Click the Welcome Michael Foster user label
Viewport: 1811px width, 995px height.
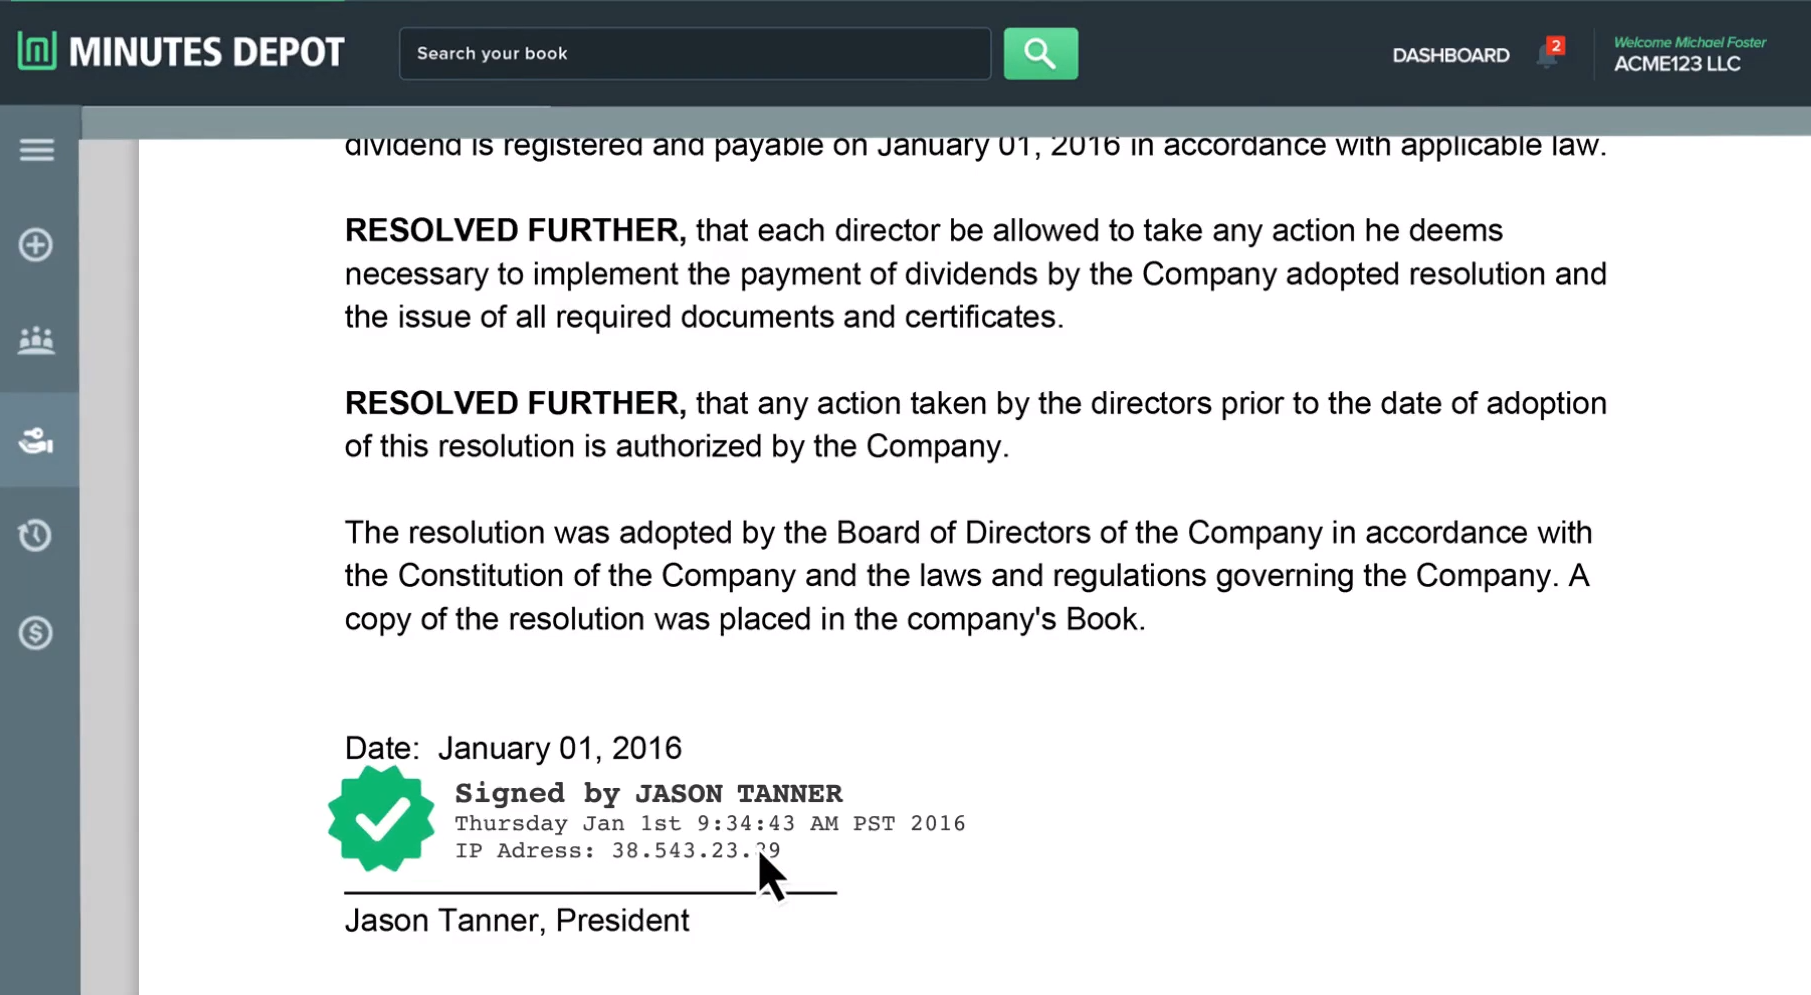click(x=1689, y=42)
